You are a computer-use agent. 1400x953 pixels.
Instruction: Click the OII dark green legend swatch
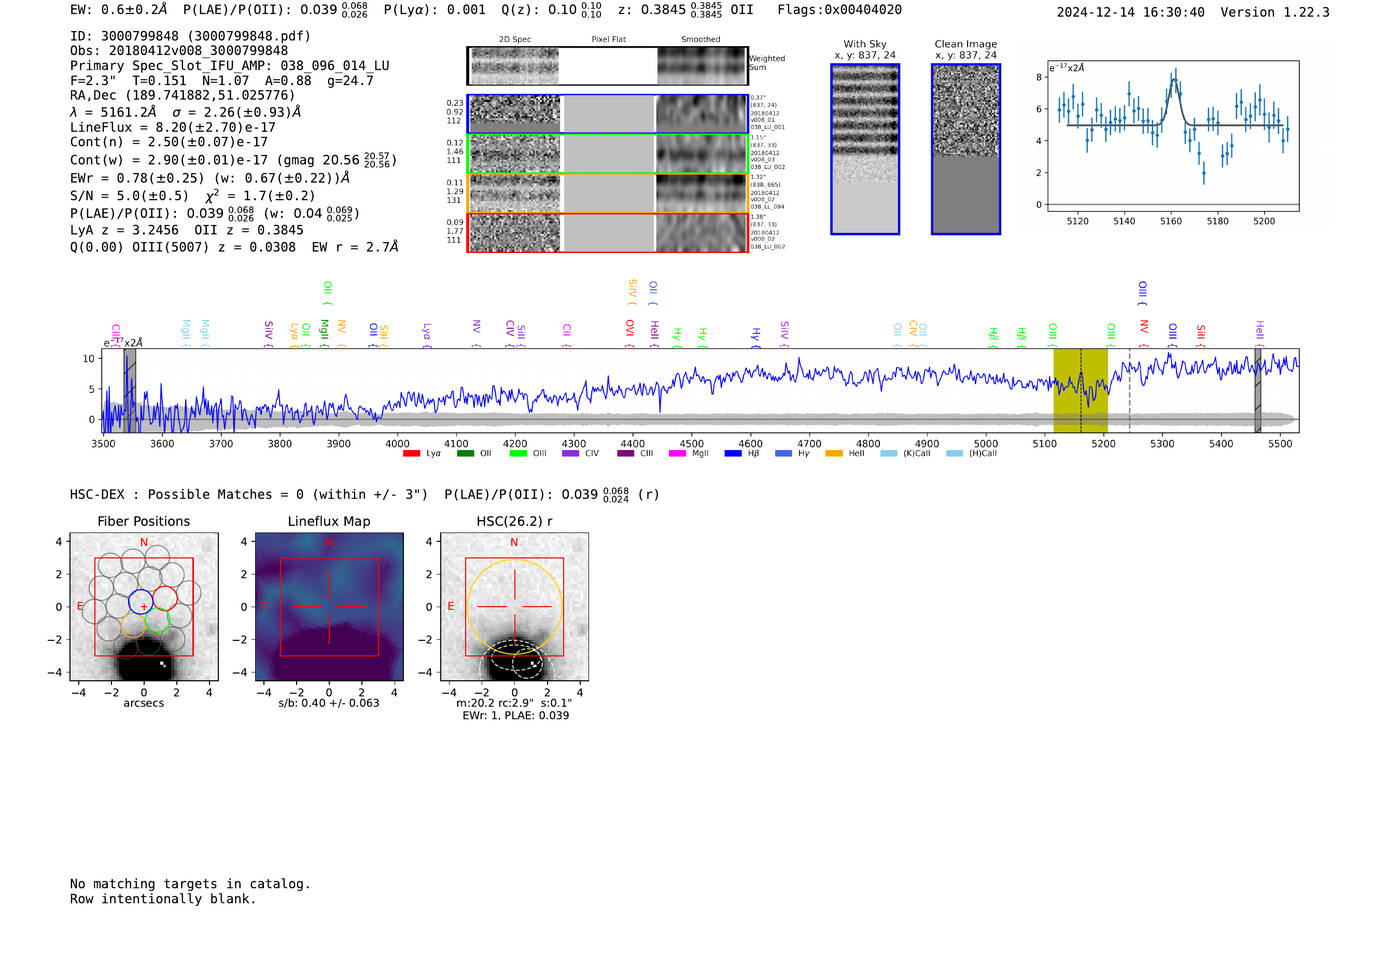point(464,454)
